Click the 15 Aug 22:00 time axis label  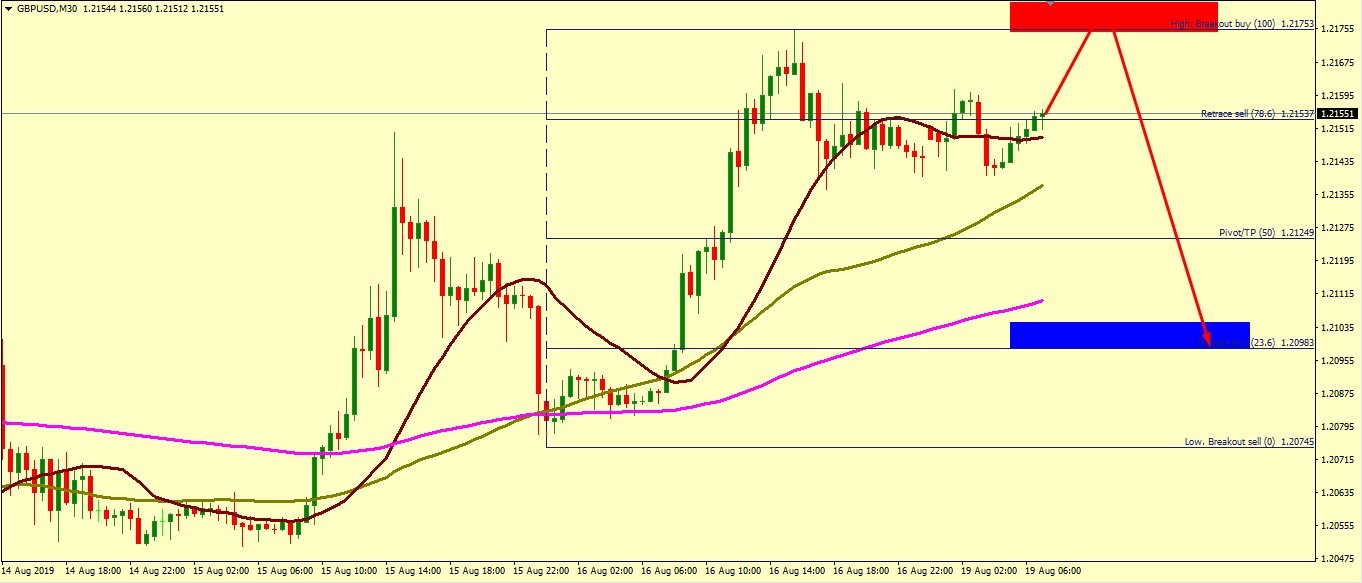541,570
